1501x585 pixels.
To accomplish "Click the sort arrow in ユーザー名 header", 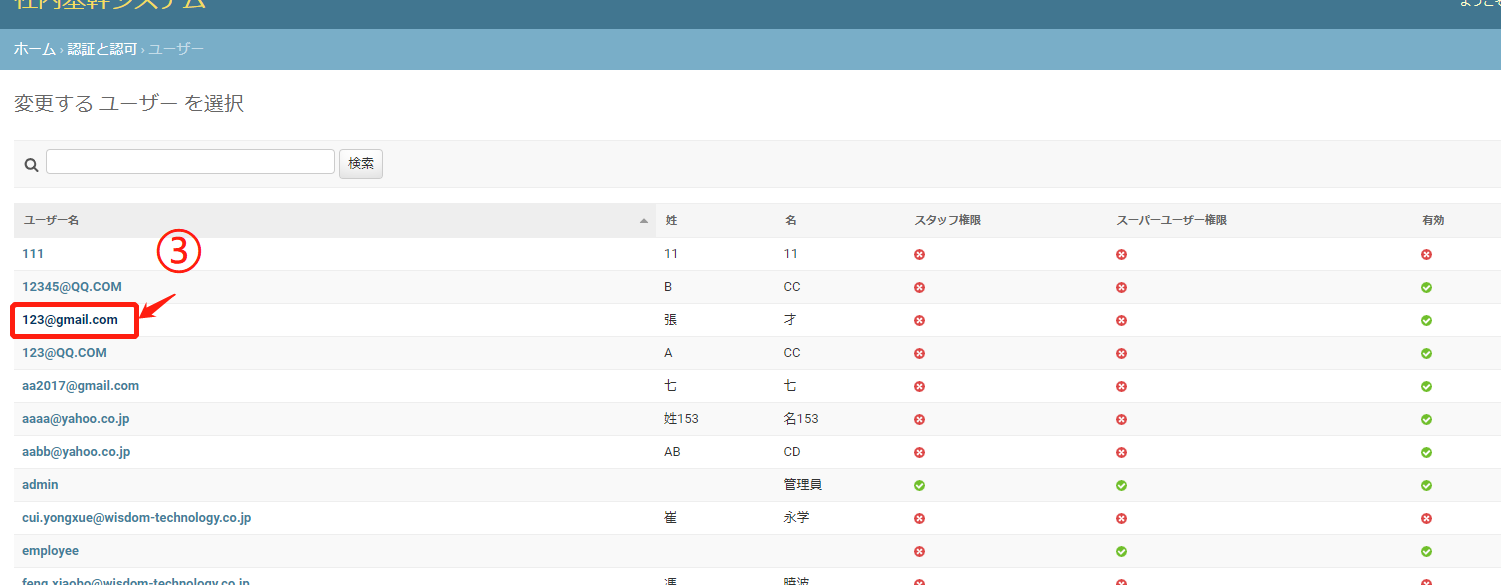I will [644, 220].
